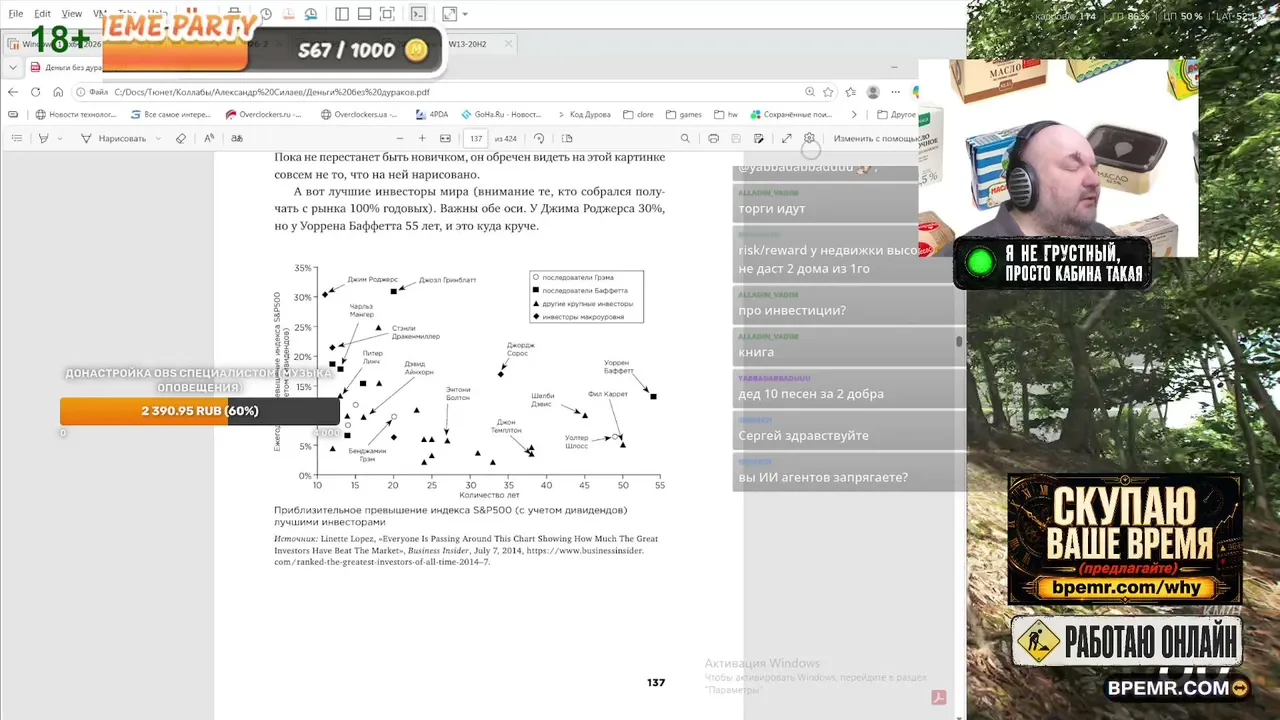This screenshot has width=1280, height=720.
Task: Take a VM snapshot clock icon
Action: [x=266, y=14]
